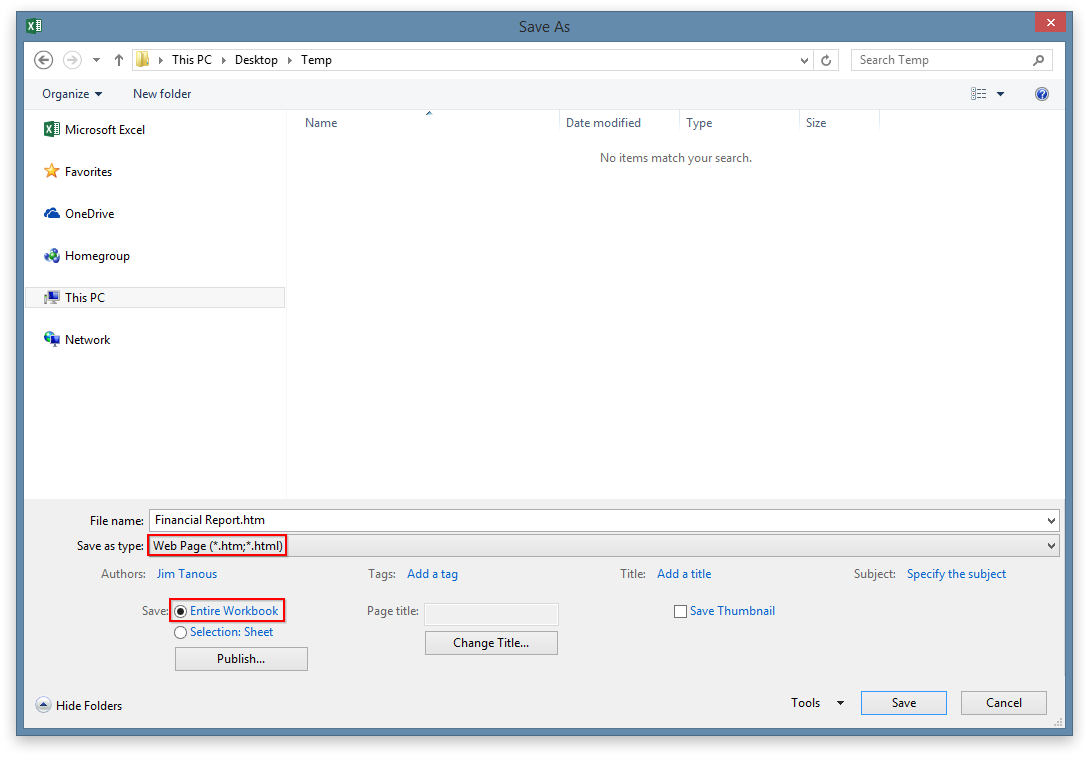Select the Entire Workbook radio button

(x=181, y=611)
